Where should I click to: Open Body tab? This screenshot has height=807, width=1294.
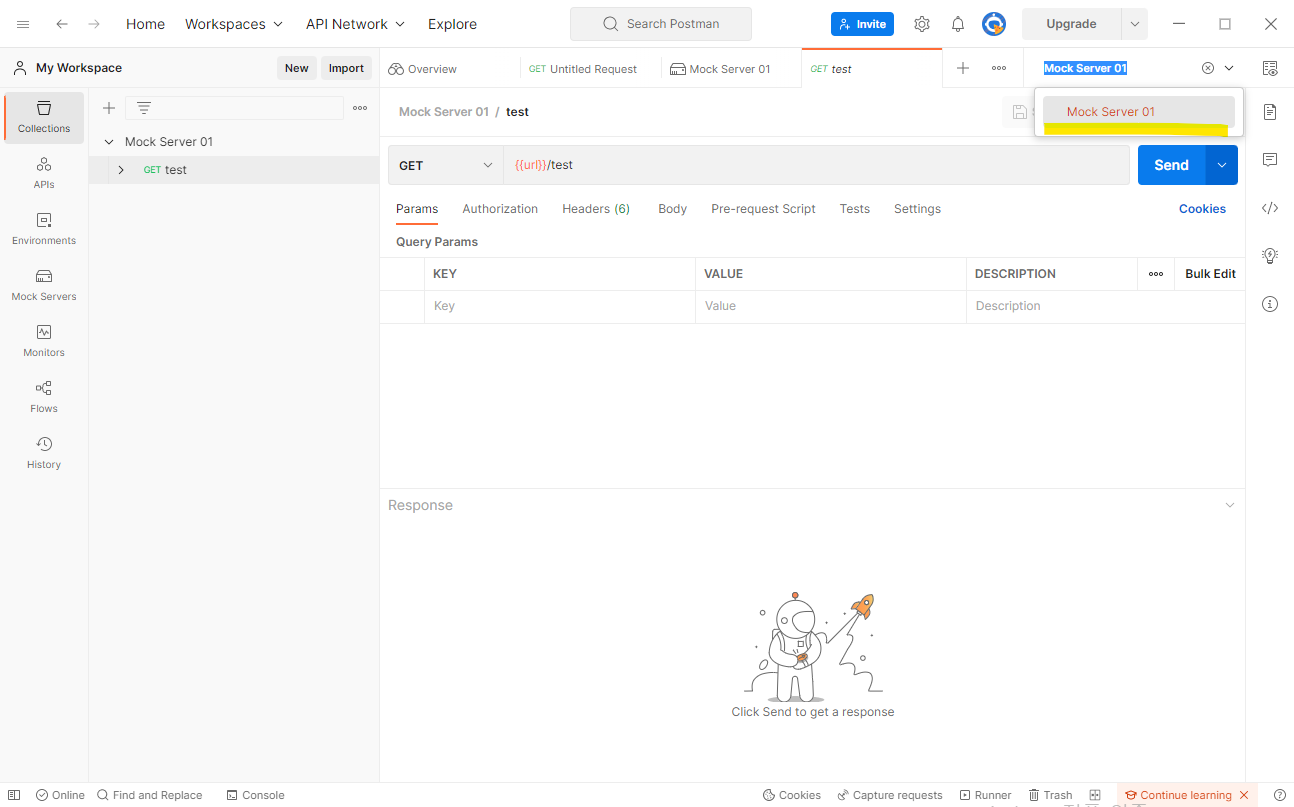(672, 209)
